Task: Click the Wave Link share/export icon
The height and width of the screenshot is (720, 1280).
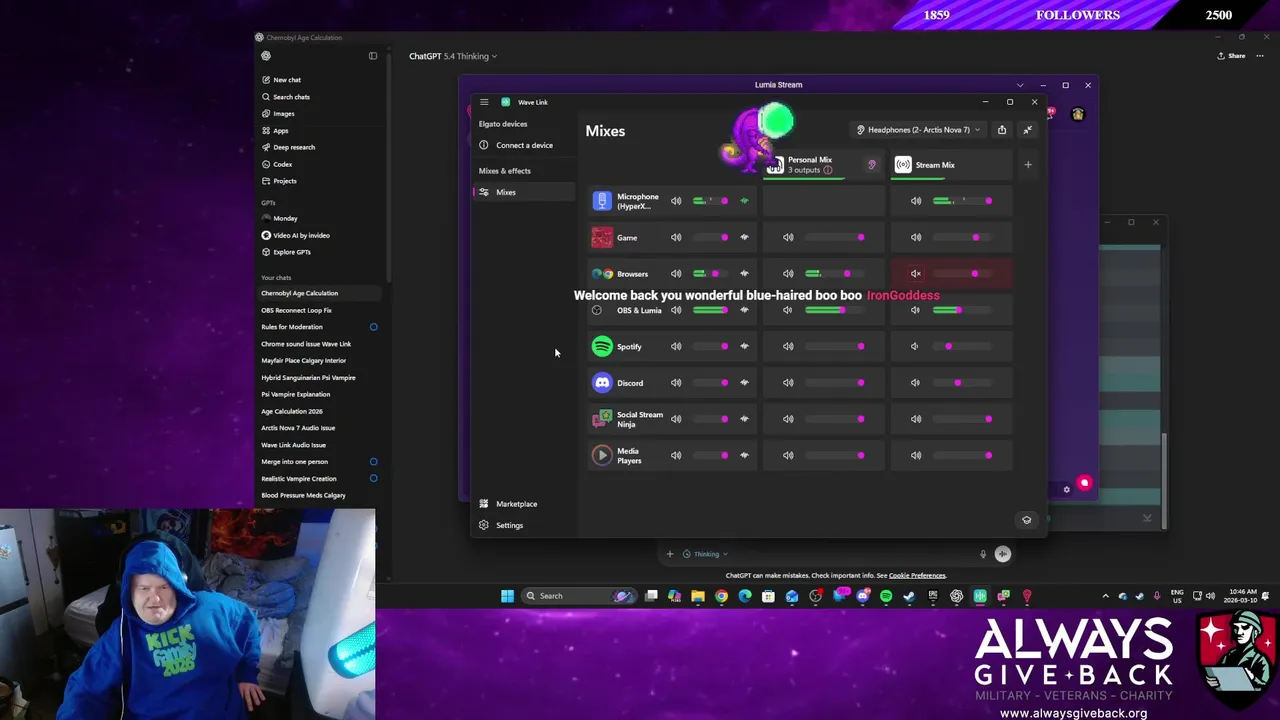Action: point(1002,130)
